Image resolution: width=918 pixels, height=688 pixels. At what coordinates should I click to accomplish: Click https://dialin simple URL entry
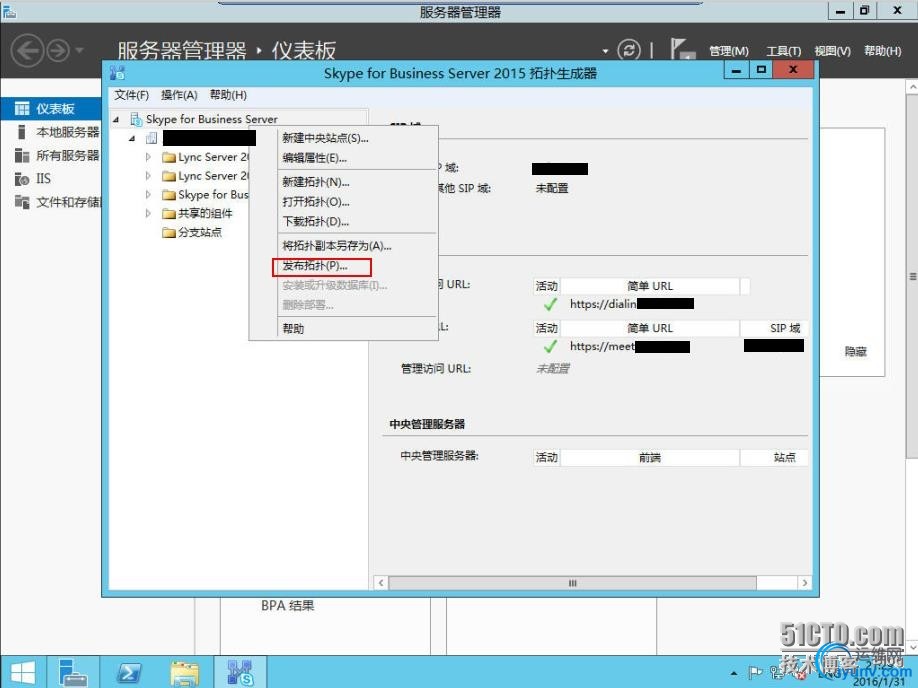[x=631, y=303]
